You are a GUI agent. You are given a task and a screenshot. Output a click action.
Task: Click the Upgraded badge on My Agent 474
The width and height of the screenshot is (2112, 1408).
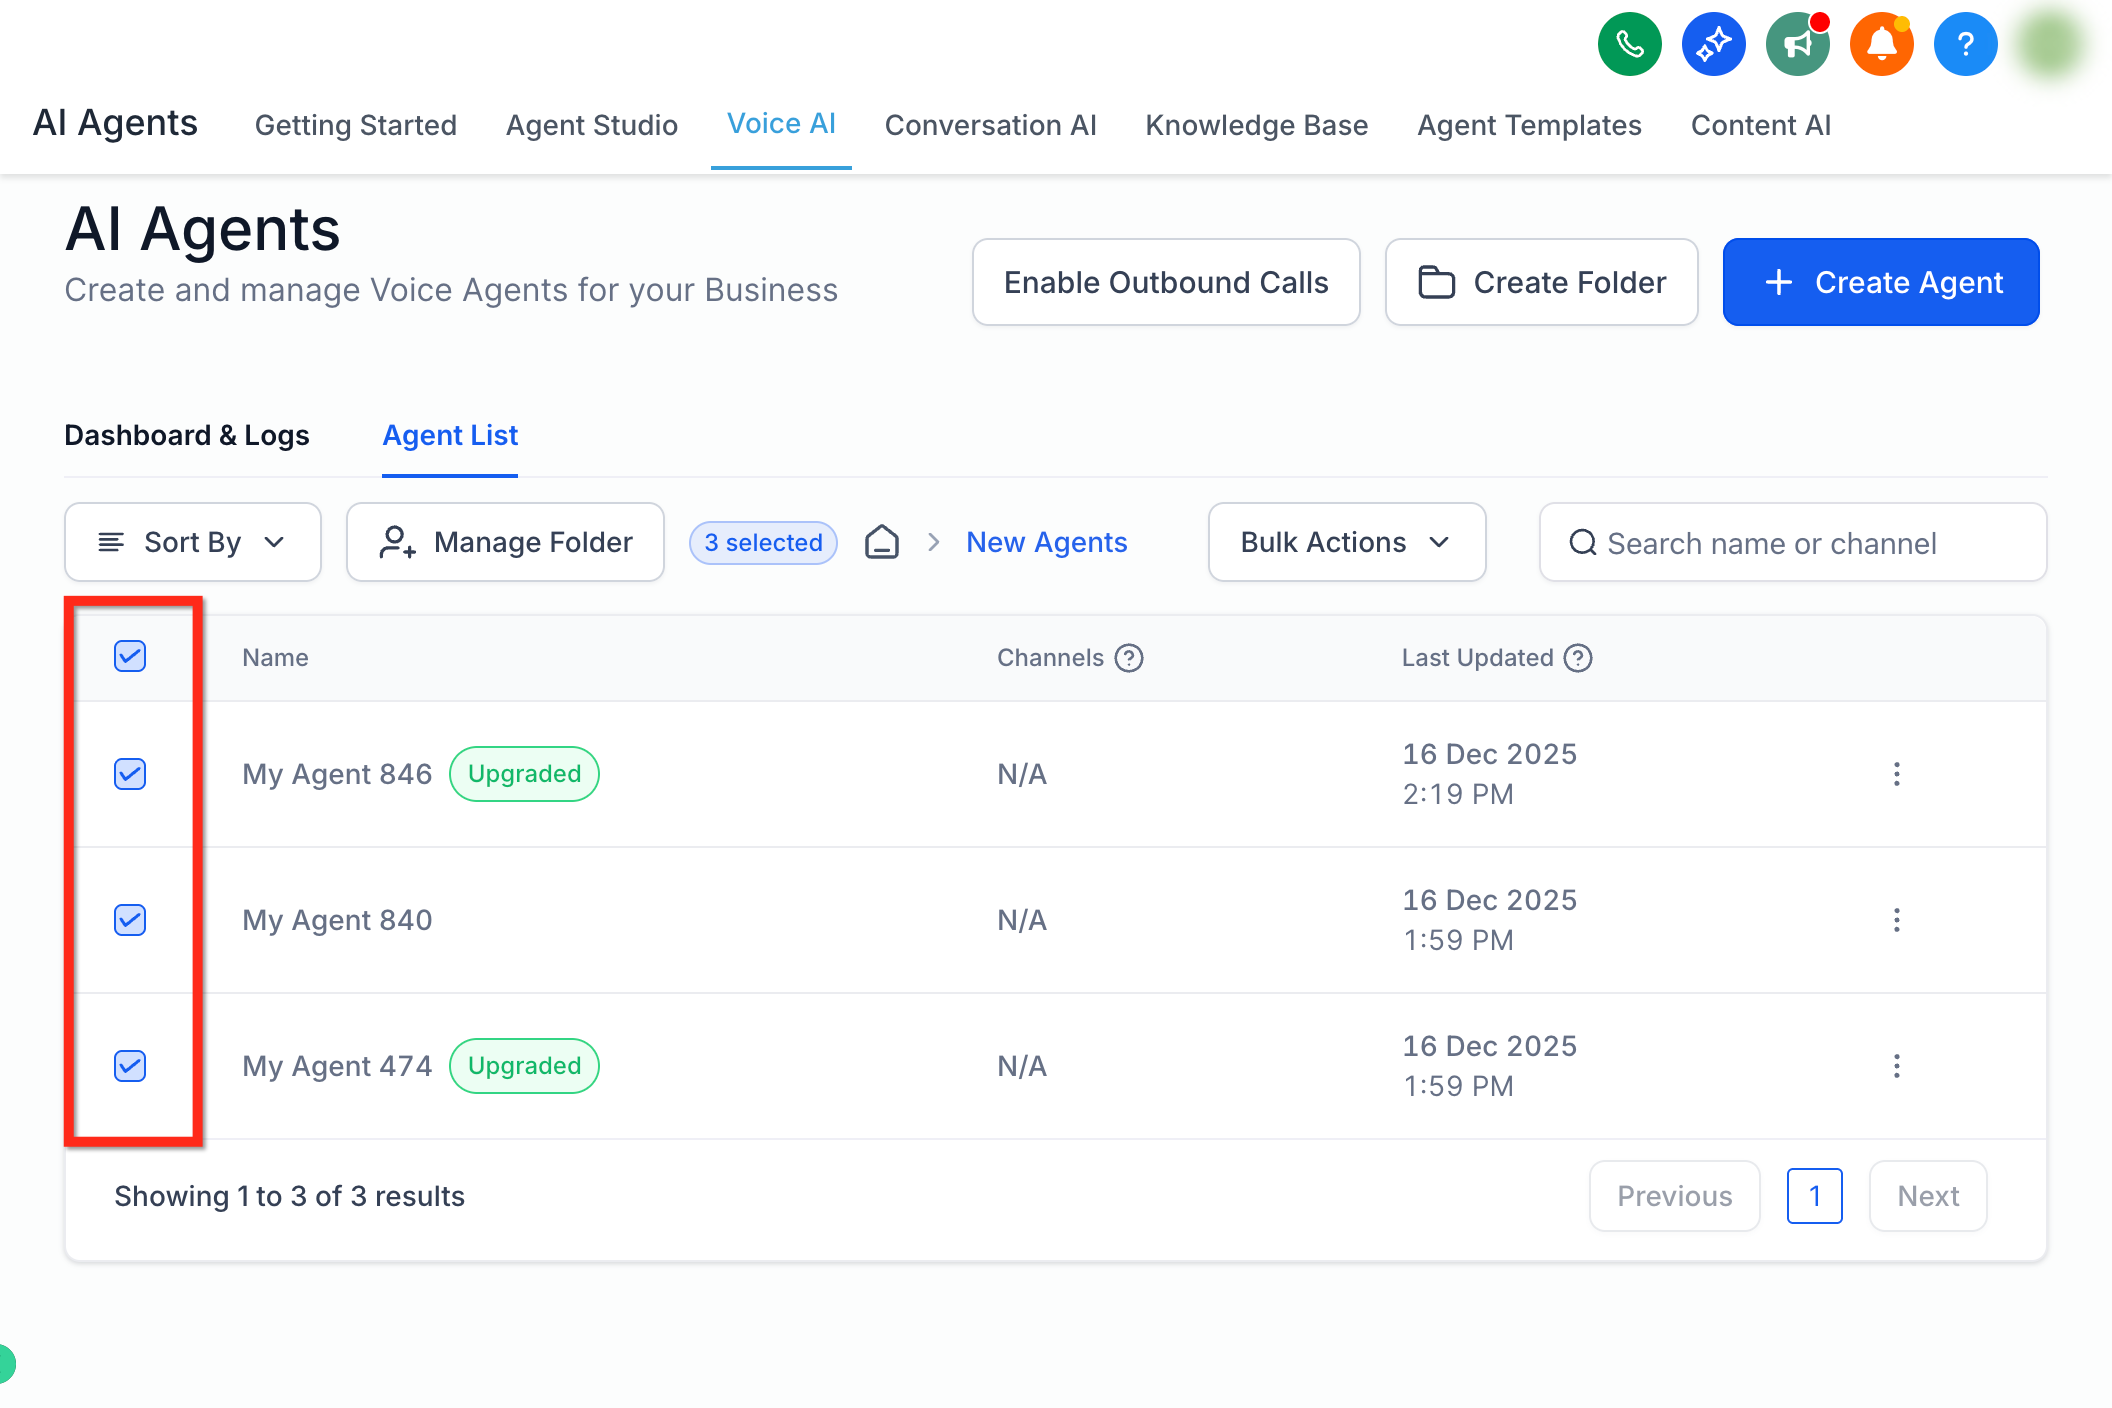pyautogui.click(x=524, y=1066)
